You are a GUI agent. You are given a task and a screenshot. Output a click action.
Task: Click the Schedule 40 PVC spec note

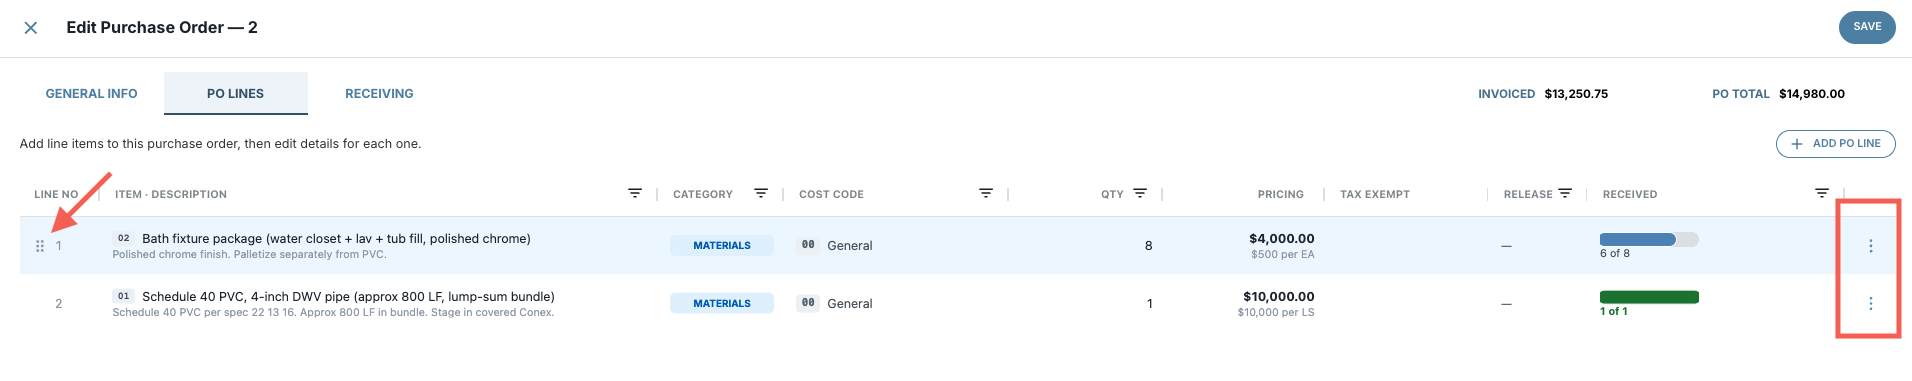click(x=333, y=313)
